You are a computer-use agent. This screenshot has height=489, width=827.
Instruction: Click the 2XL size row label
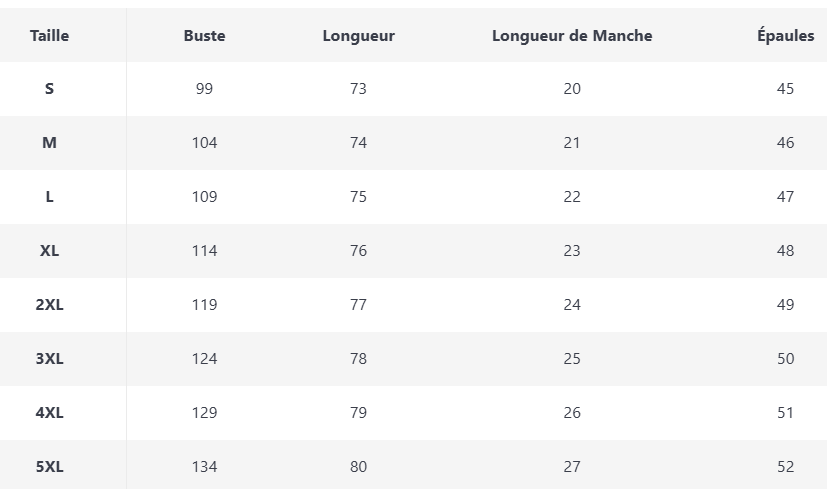49,305
